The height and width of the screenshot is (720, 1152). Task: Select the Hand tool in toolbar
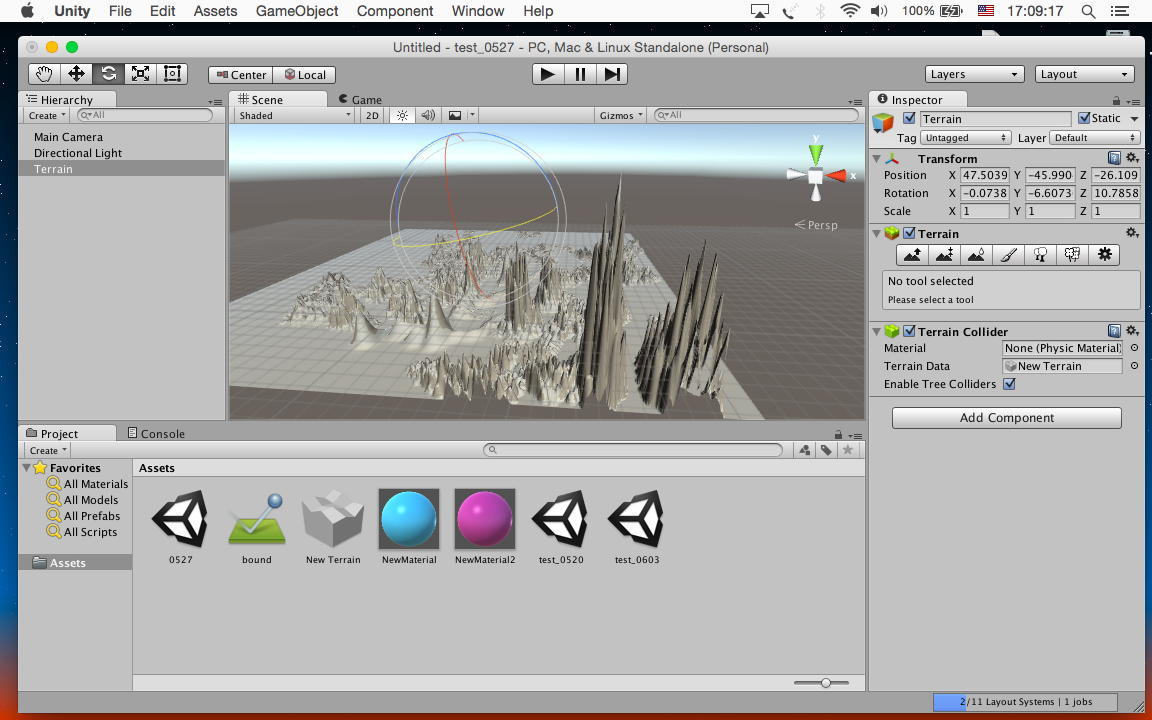click(44, 74)
